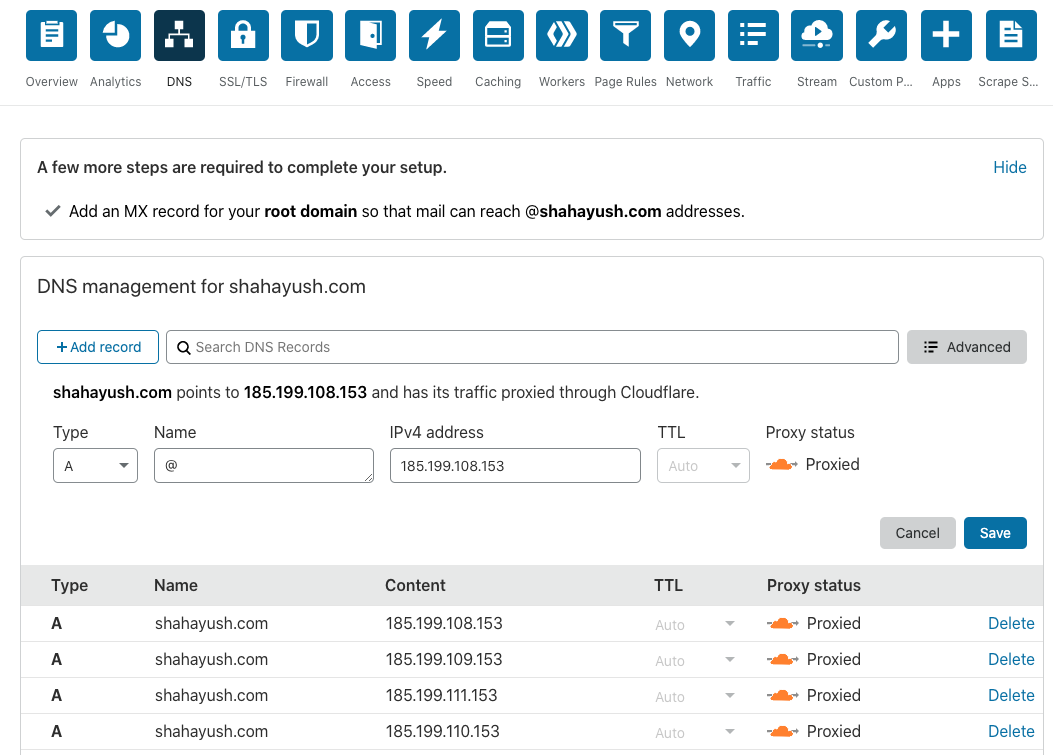The image size is (1053, 755).
Task: Click the Content column header
Action: coord(415,586)
